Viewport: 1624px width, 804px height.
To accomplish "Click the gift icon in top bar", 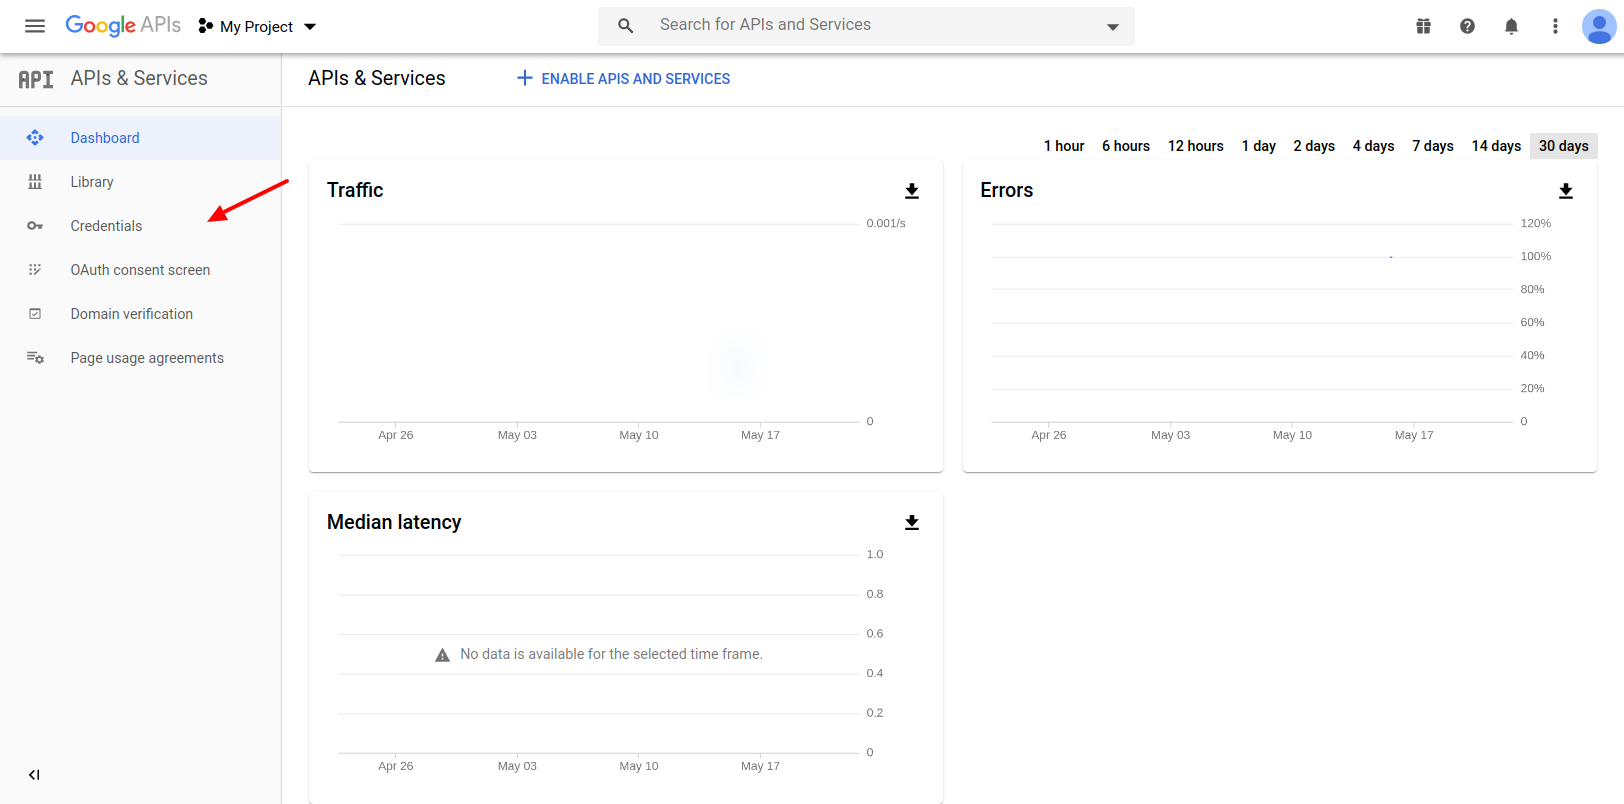I will pyautogui.click(x=1423, y=26).
